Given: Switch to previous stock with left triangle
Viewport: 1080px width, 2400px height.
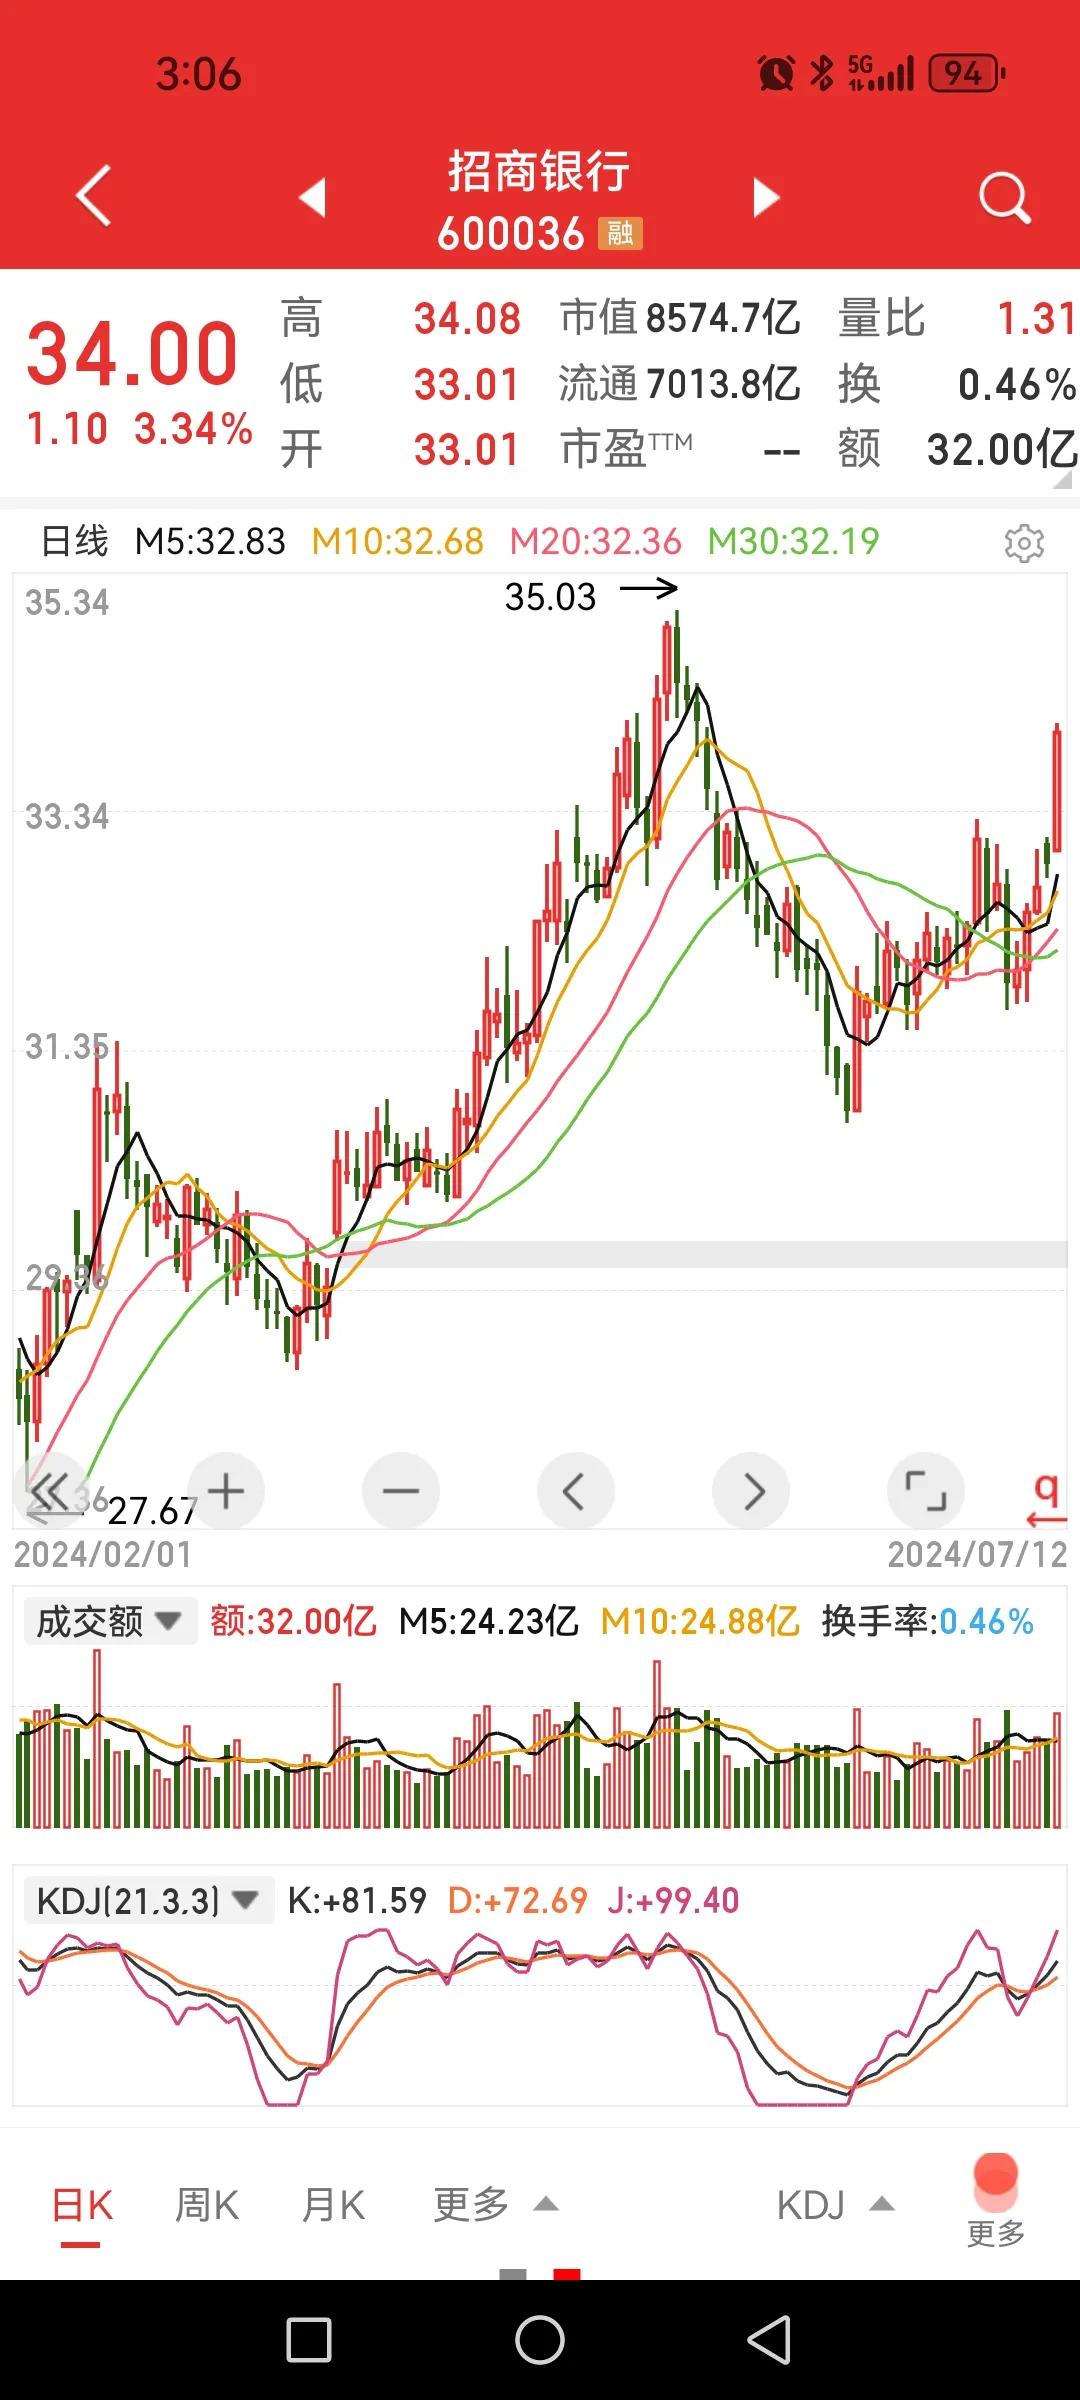Looking at the screenshot, I should [313, 197].
